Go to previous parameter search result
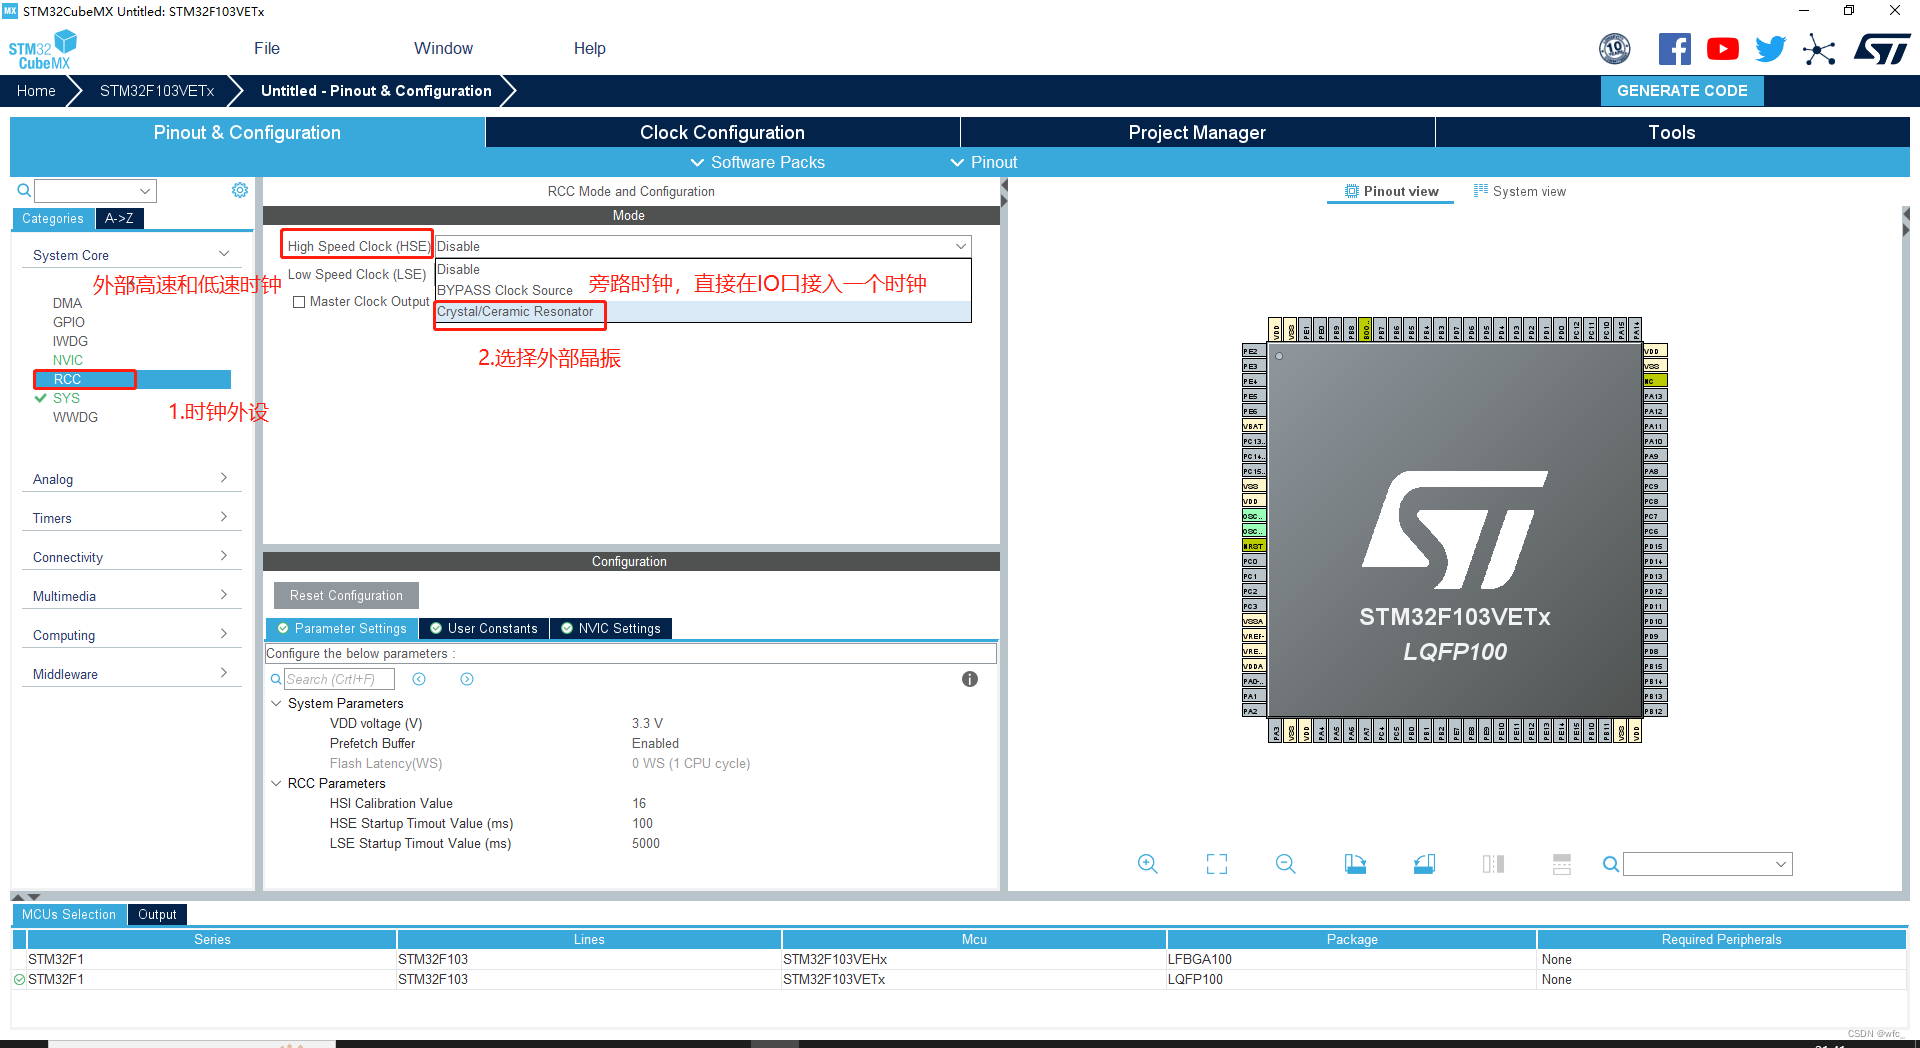Screen dimensions: 1920x1048 419,679
